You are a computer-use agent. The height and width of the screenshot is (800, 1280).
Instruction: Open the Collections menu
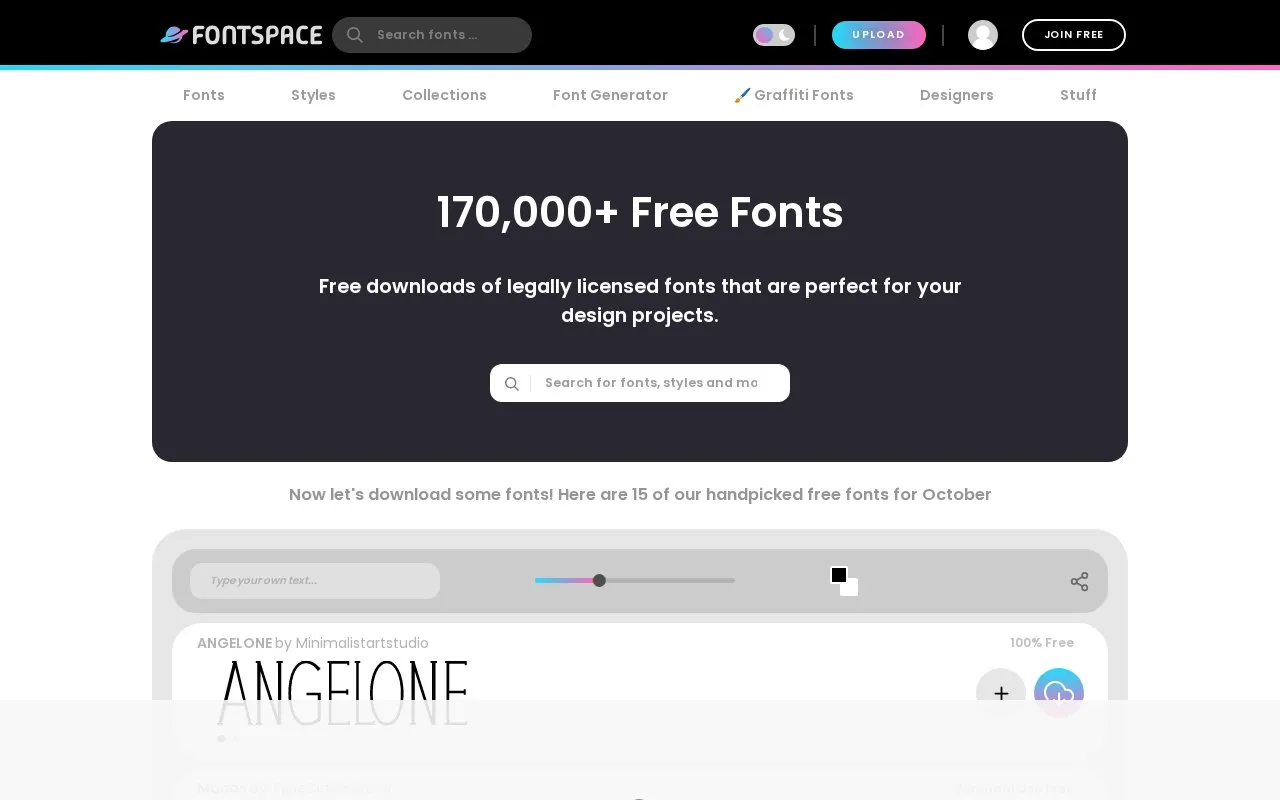pos(444,95)
